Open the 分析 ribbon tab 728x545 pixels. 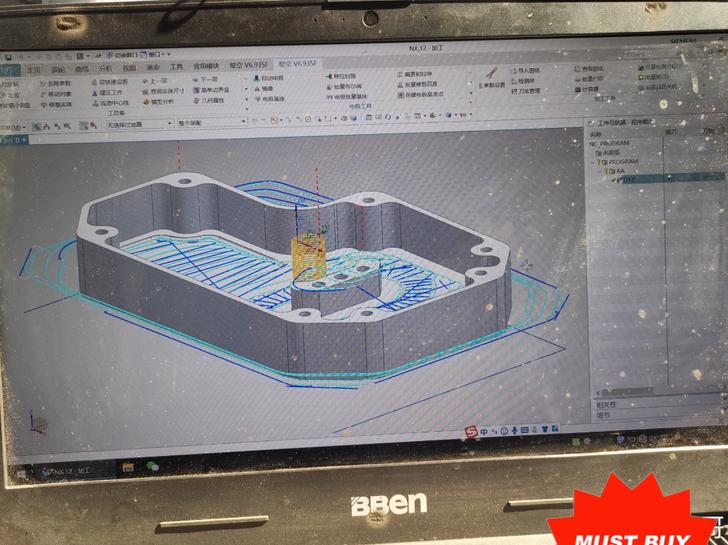tap(107, 69)
